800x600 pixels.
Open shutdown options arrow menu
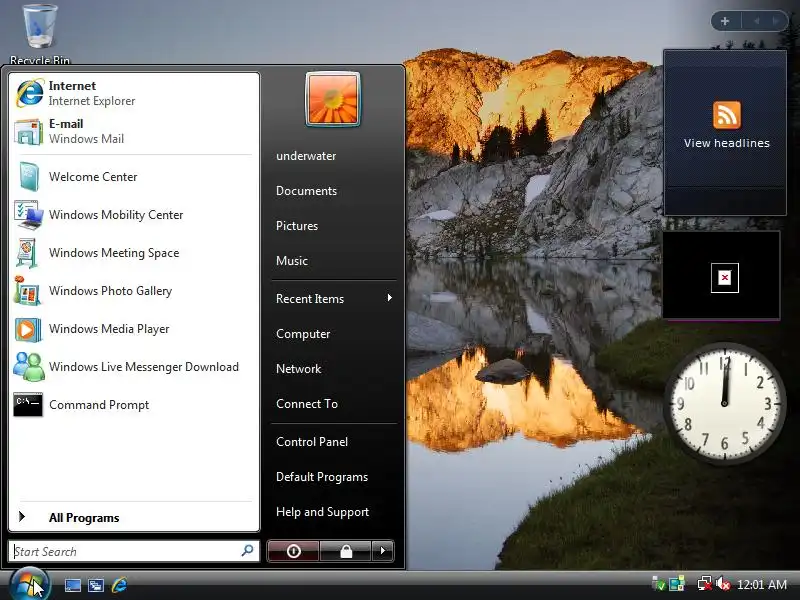tap(383, 551)
